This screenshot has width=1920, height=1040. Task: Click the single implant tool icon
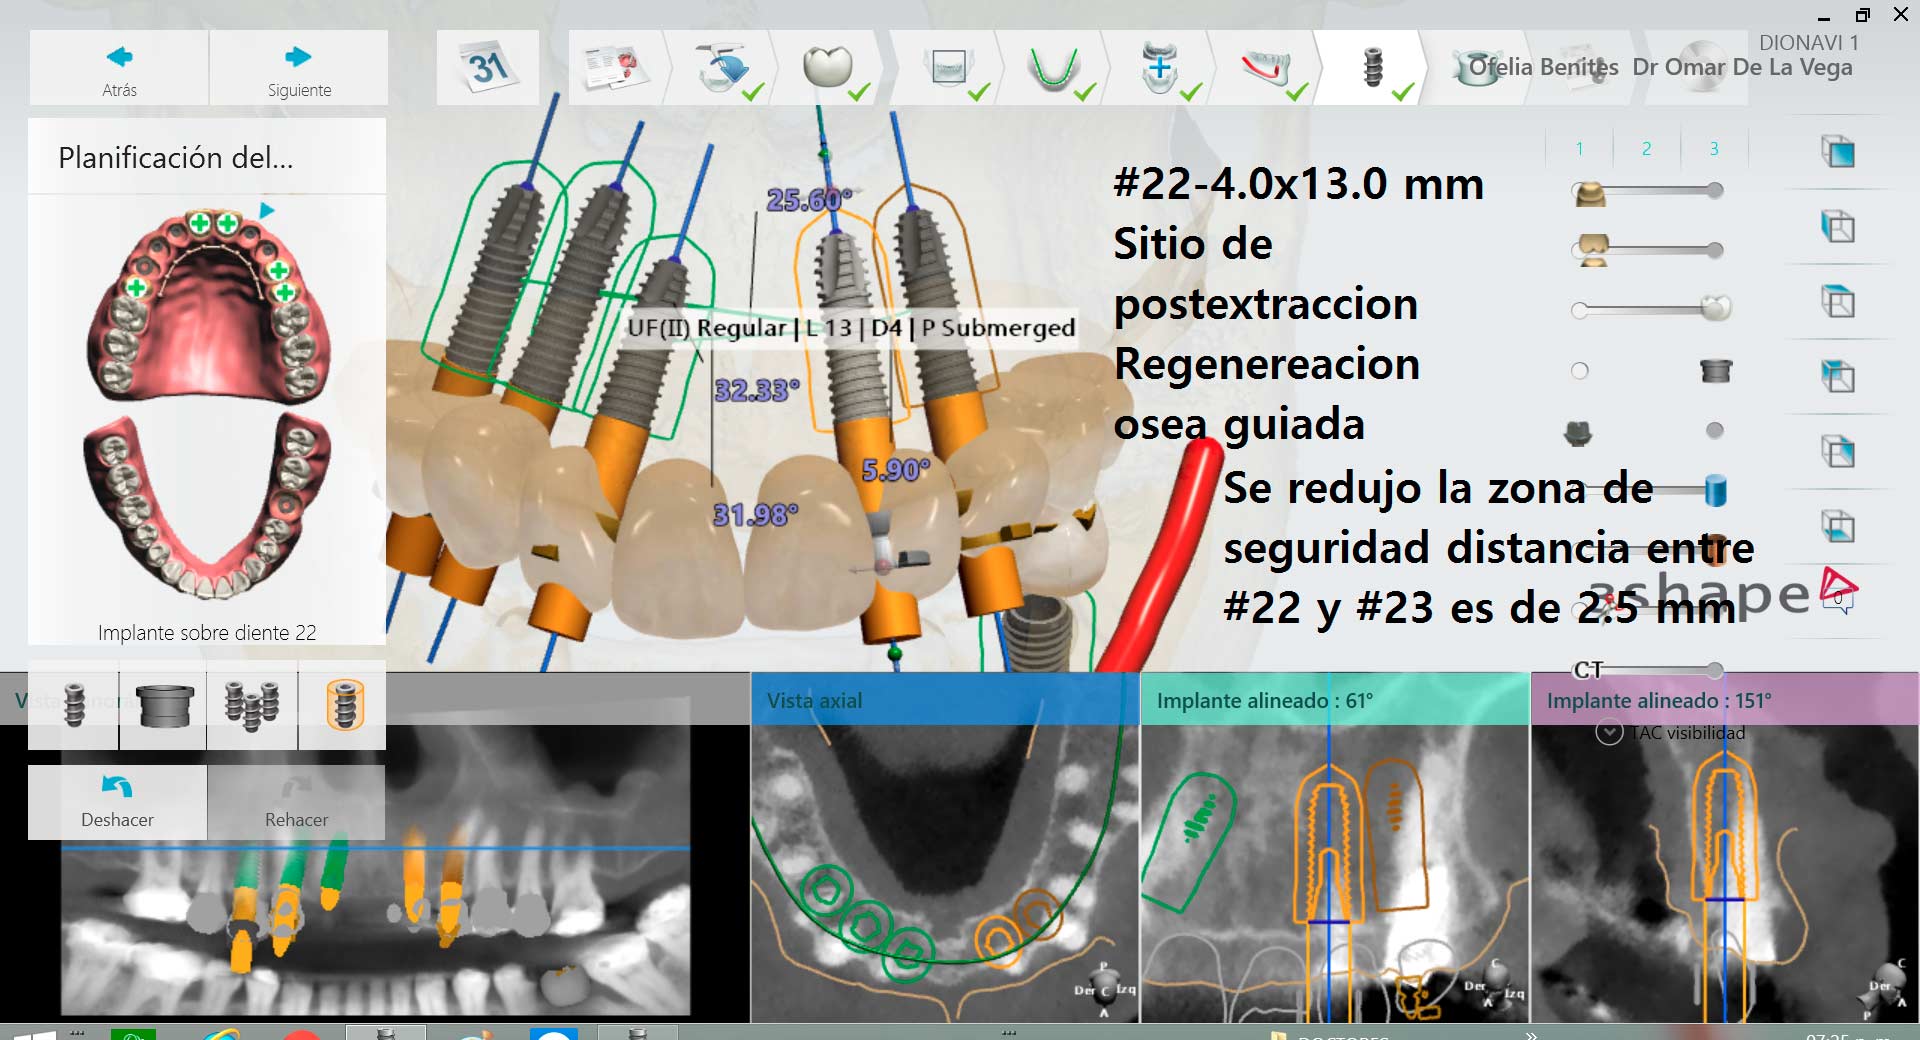[74, 705]
